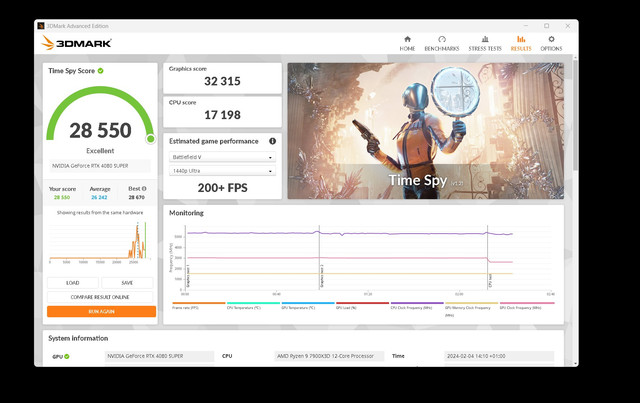Click the green indicator on score gauge

click(151, 139)
